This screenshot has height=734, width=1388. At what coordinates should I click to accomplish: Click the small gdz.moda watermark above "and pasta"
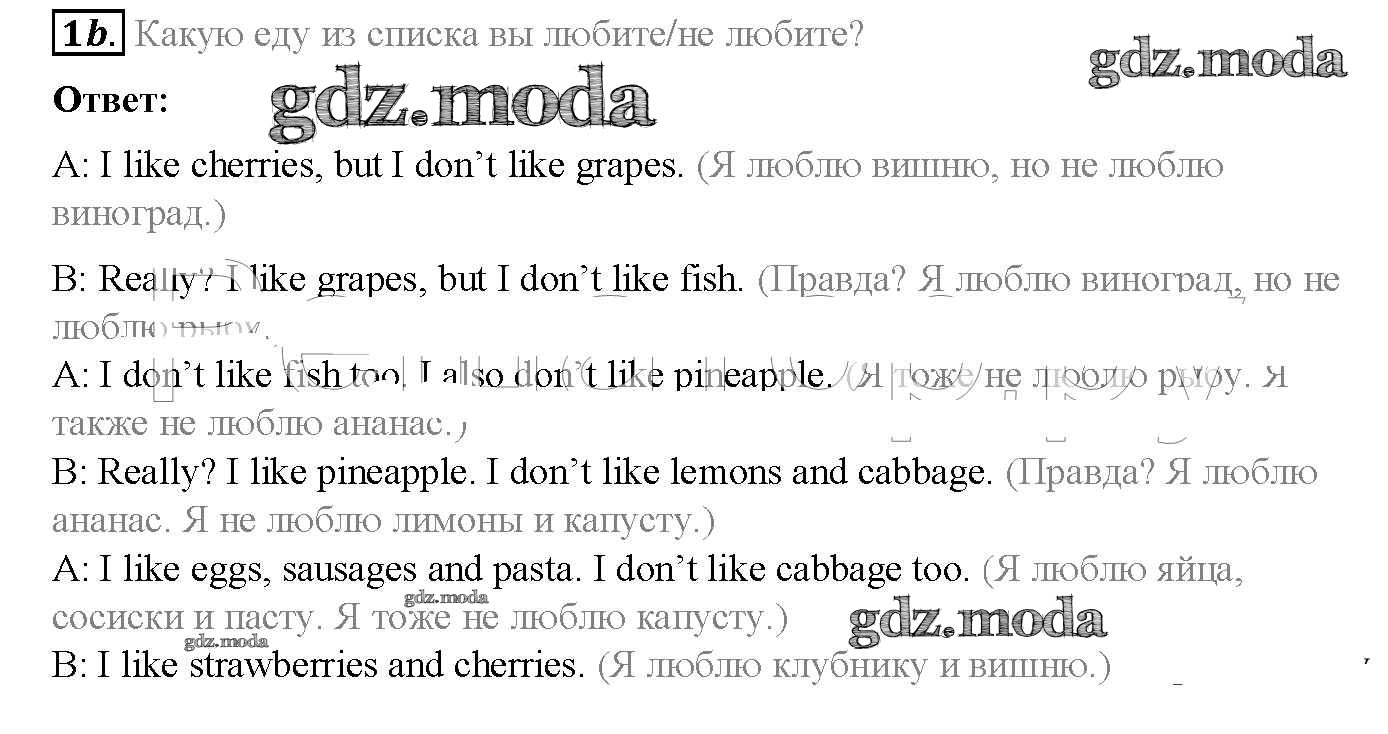[447, 598]
